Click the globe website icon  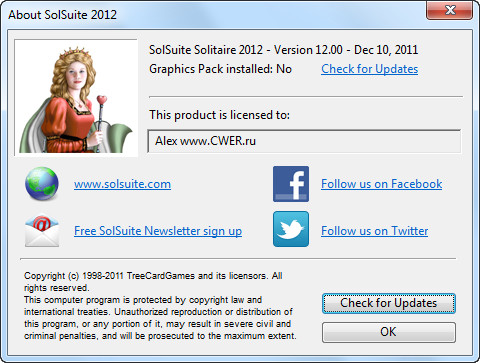tap(42, 184)
